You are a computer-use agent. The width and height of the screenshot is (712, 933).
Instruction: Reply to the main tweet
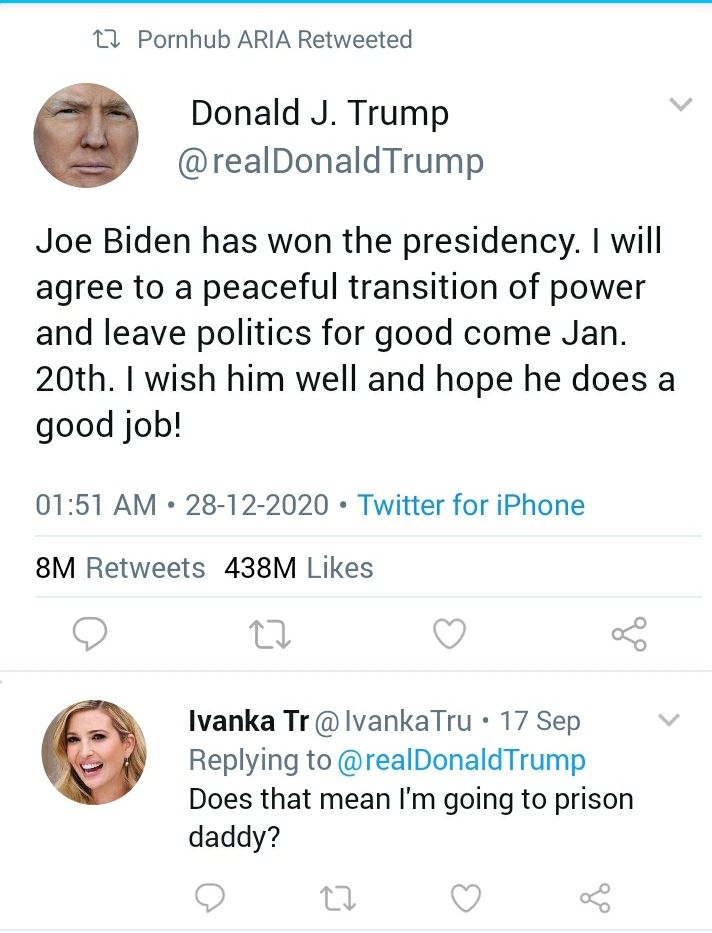(x=91, y=633)
